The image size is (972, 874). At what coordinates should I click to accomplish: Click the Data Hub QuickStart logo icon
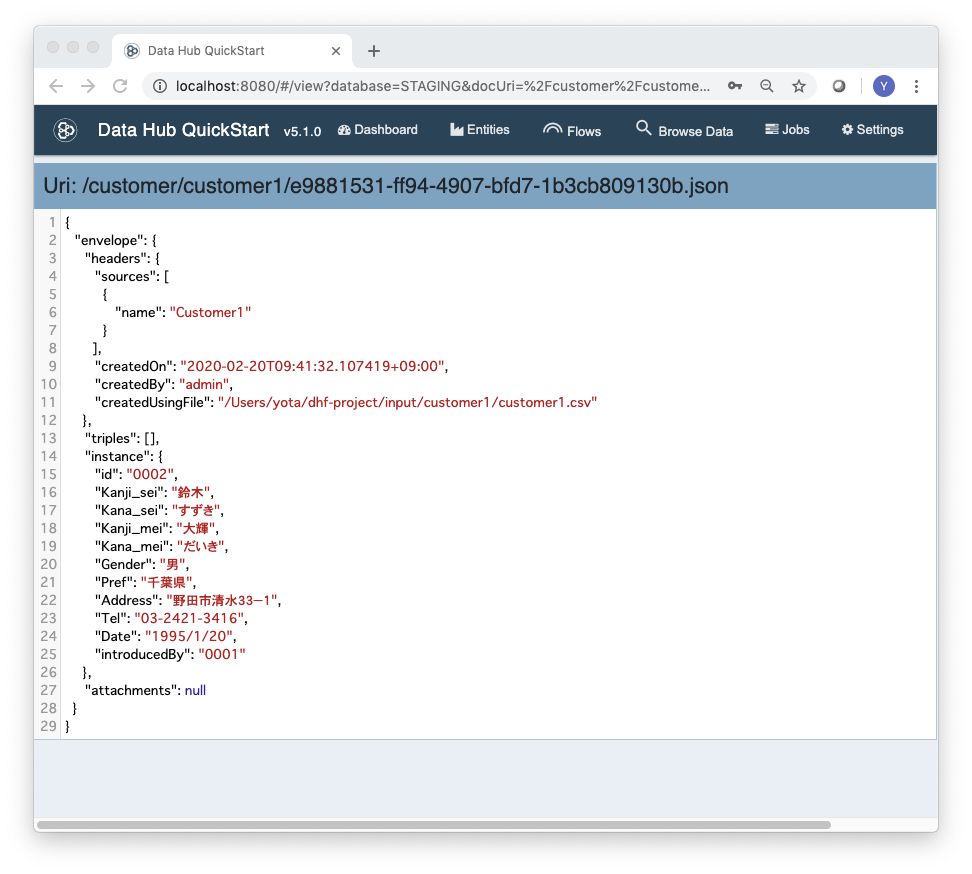click(x=66, y=130)
